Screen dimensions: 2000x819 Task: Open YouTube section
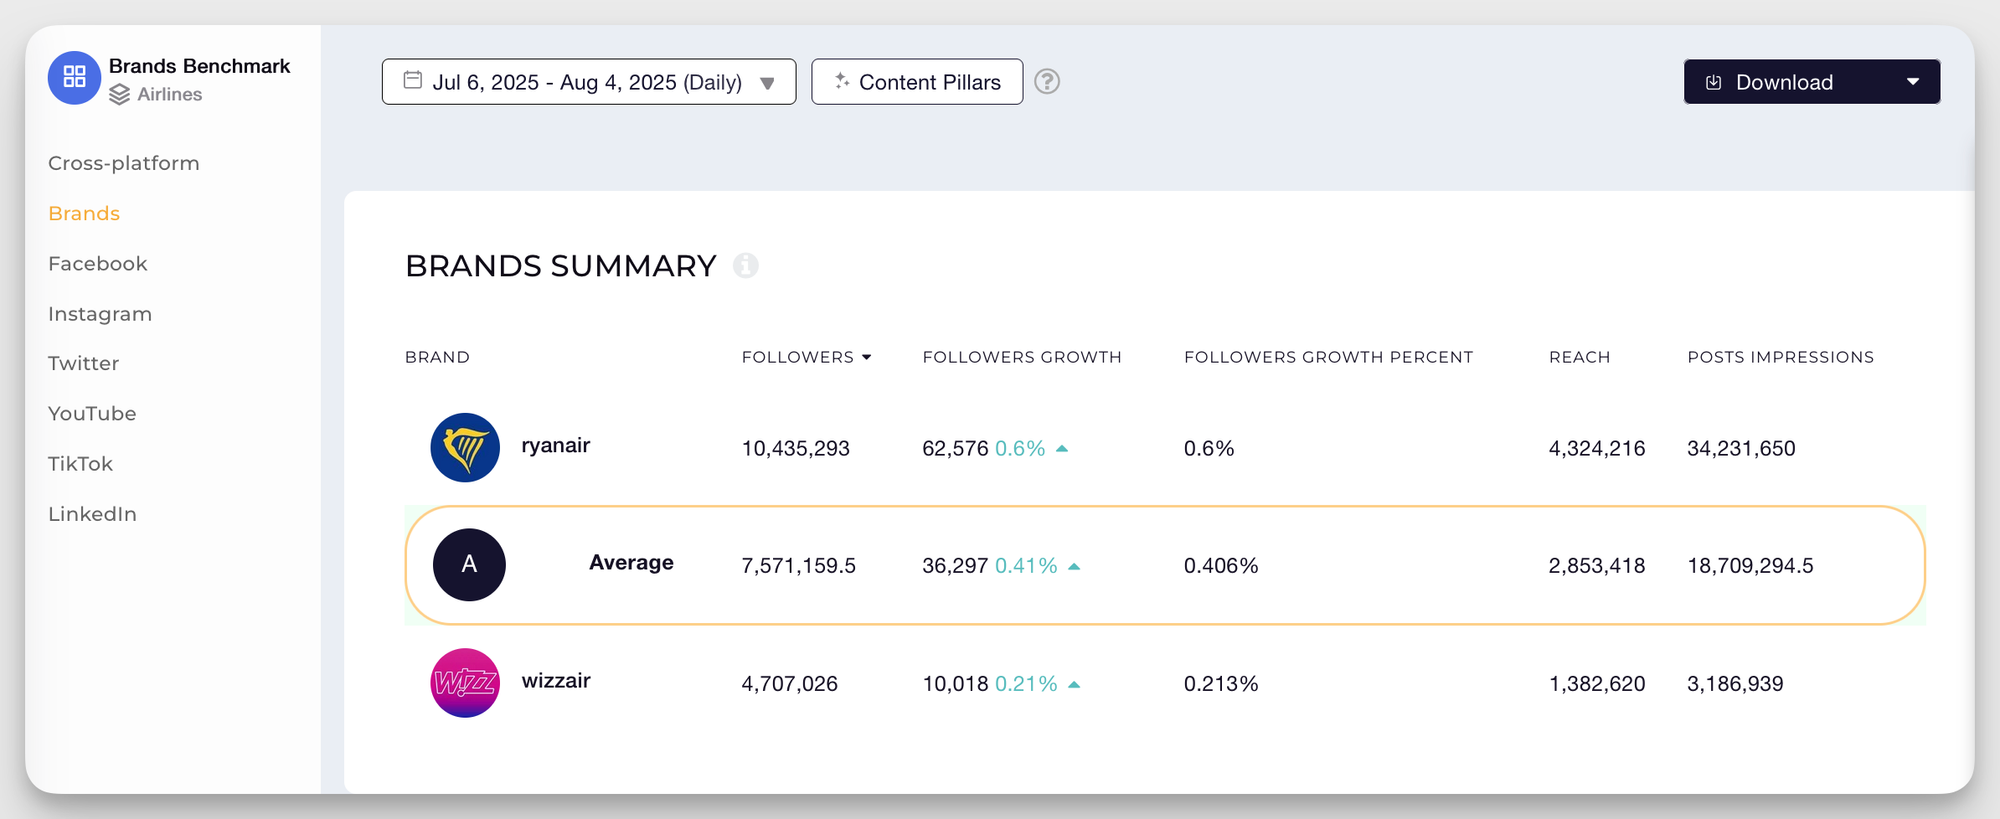[x=92, y=413]
